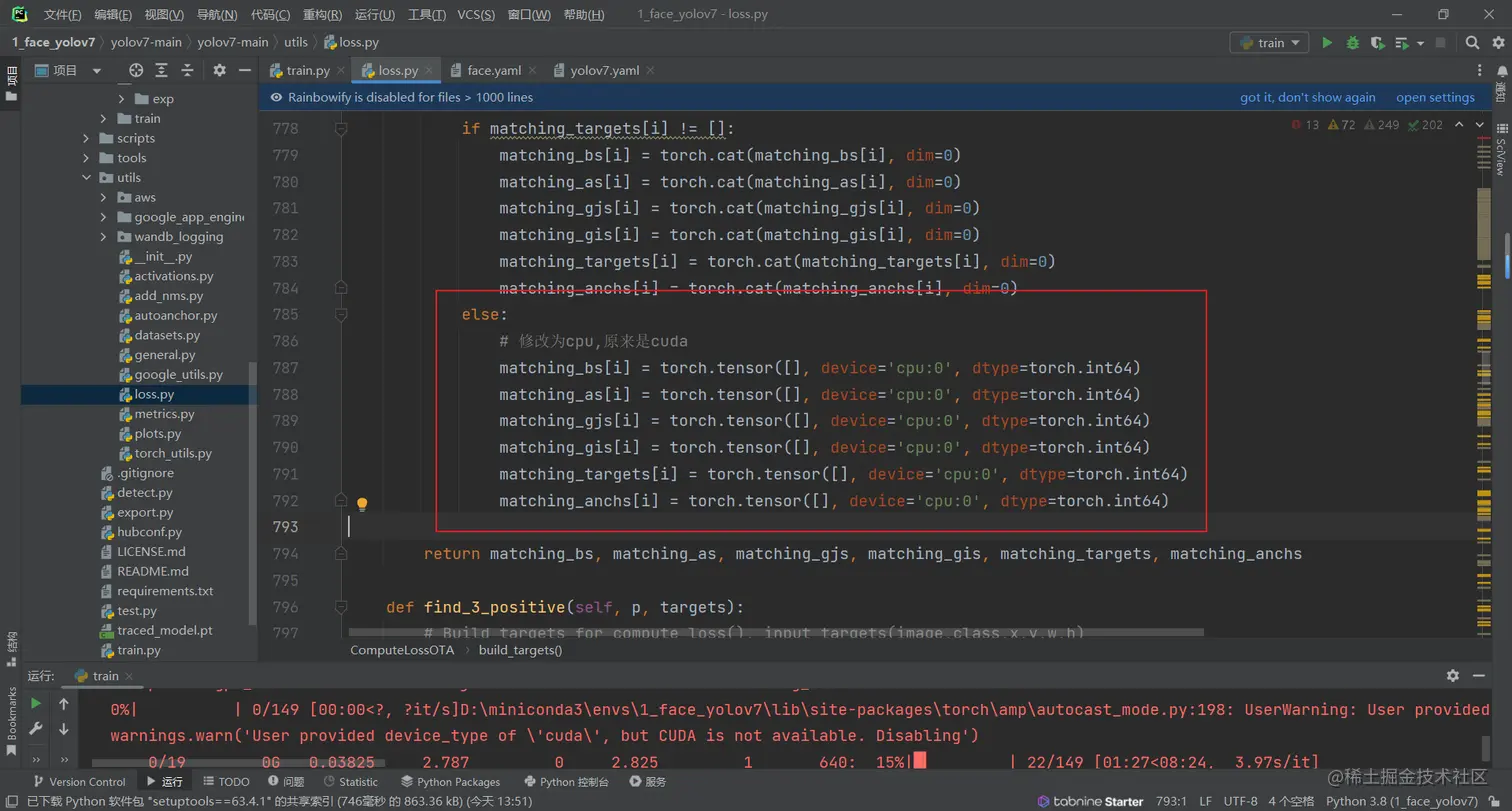Image resolution: width=1512 pixels, height=811 pixels.
Task: Collapse the utils folder
Action: coord(87,178)
